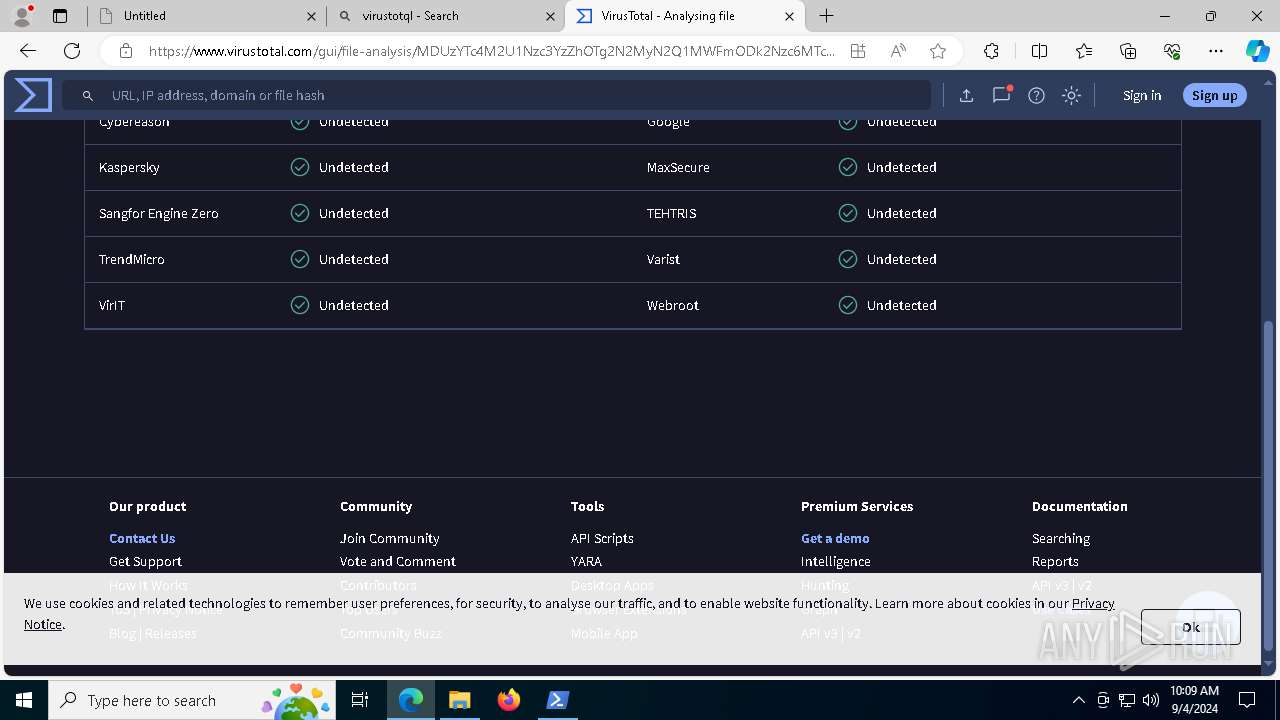Click the upload file icon

pos(966,95)
